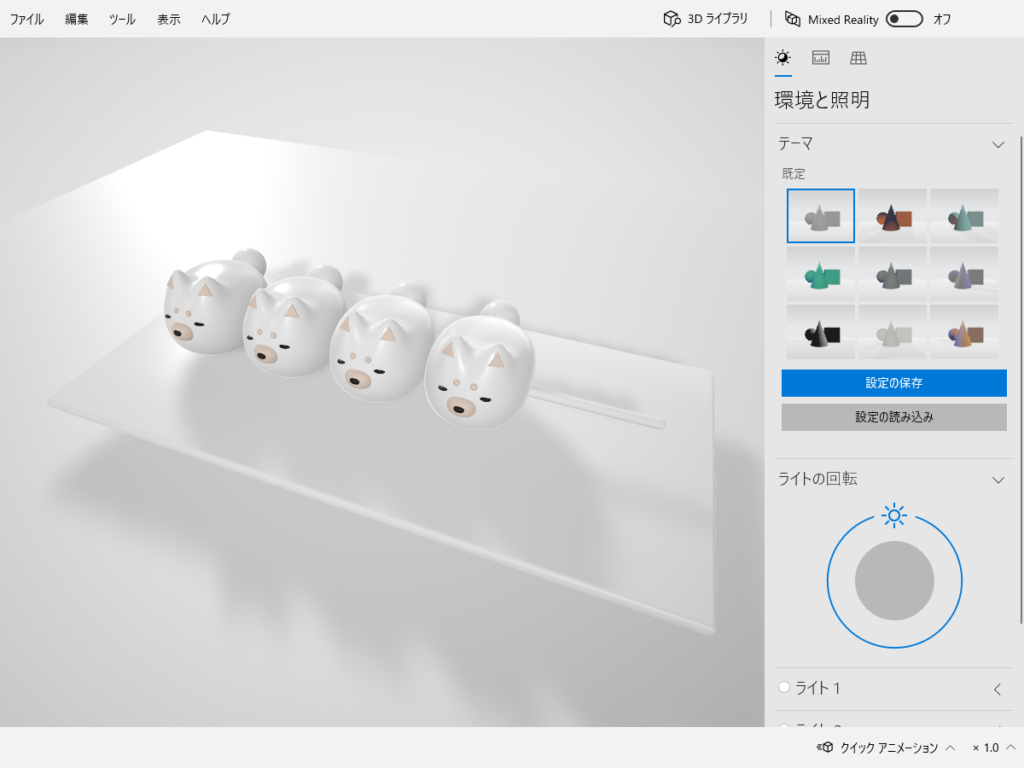Click the ライト 1 color circle

click(x=785, y=688)
